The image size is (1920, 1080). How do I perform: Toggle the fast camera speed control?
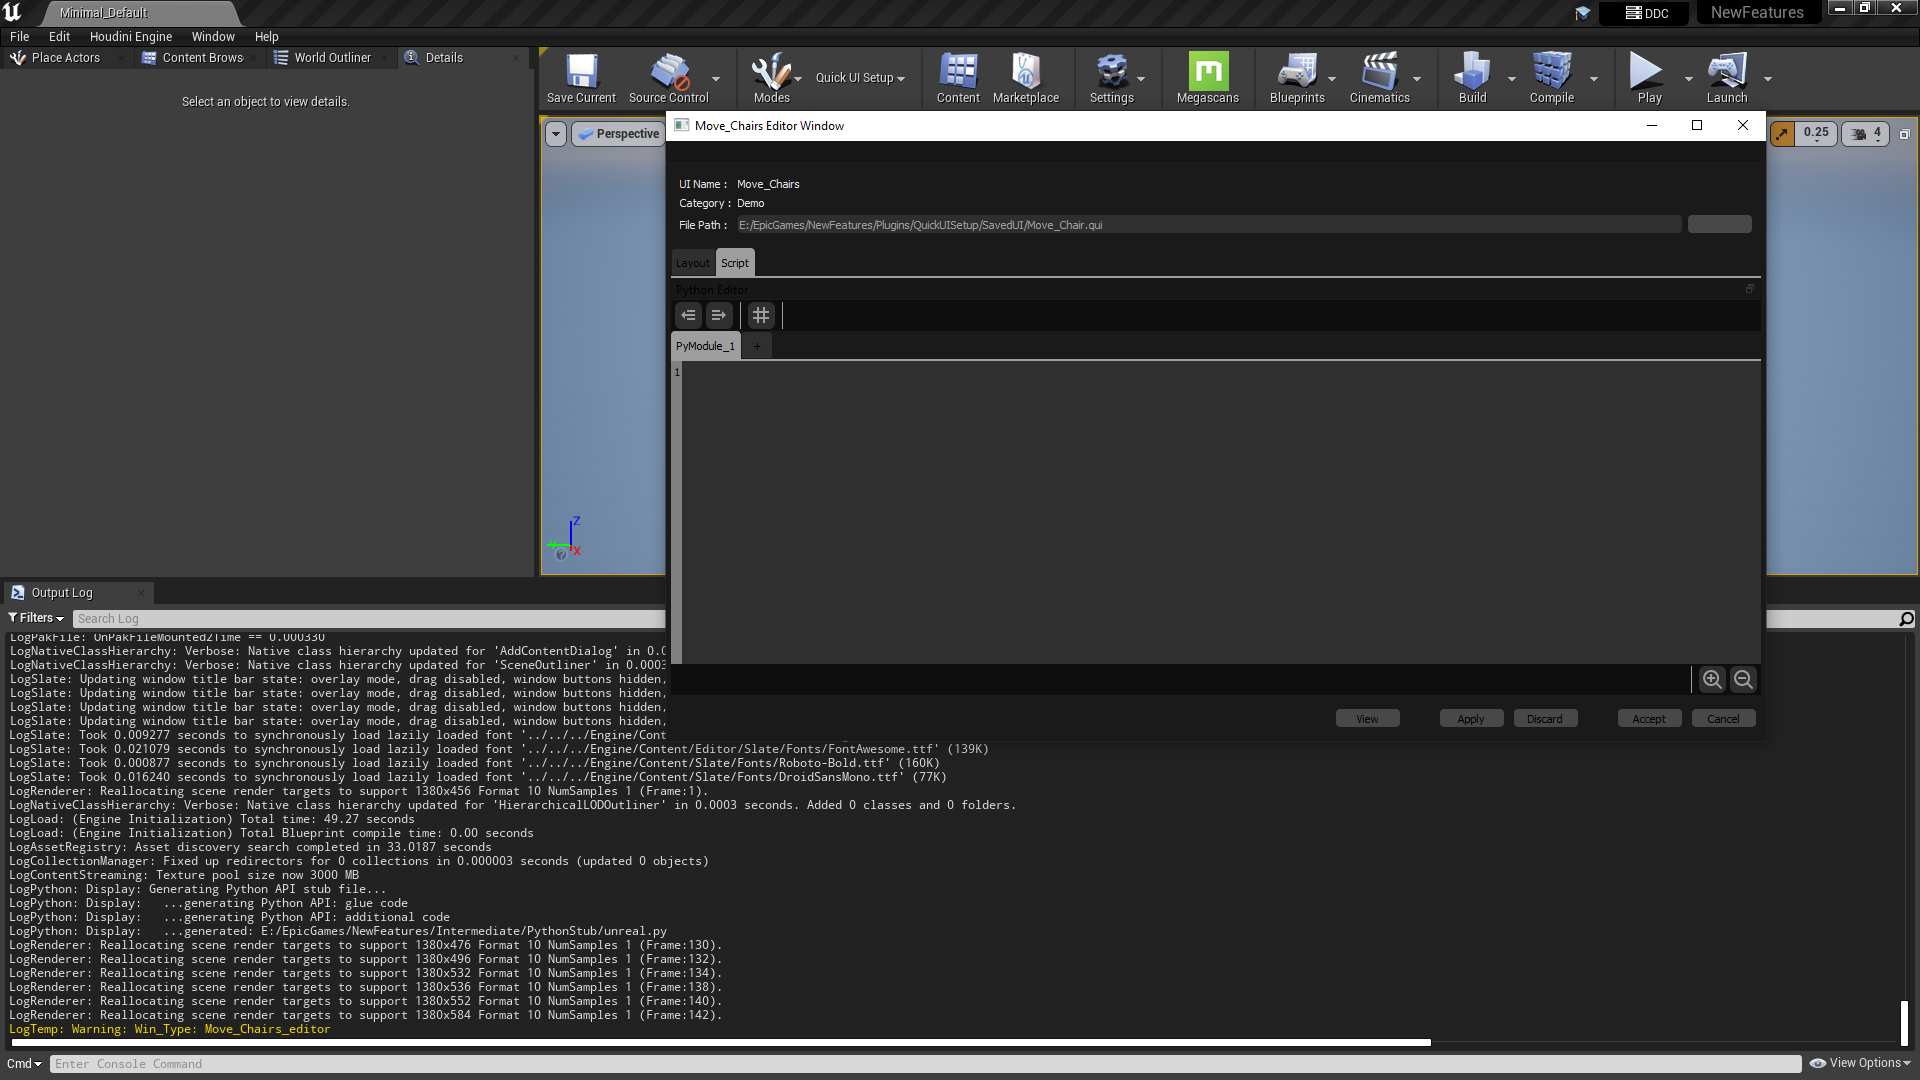(1859, 133)
